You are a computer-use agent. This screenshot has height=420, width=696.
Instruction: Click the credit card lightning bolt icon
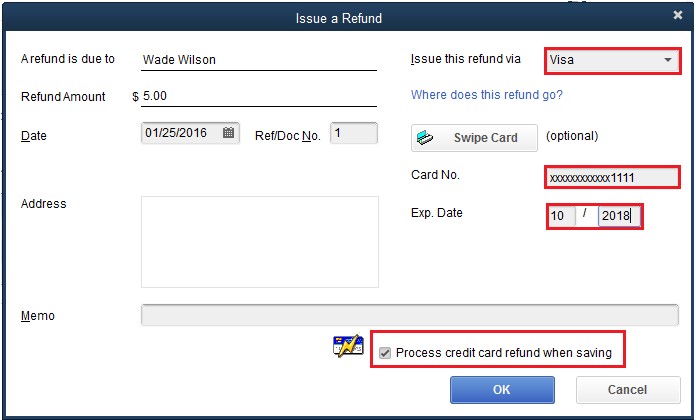(x=348, y=346)
